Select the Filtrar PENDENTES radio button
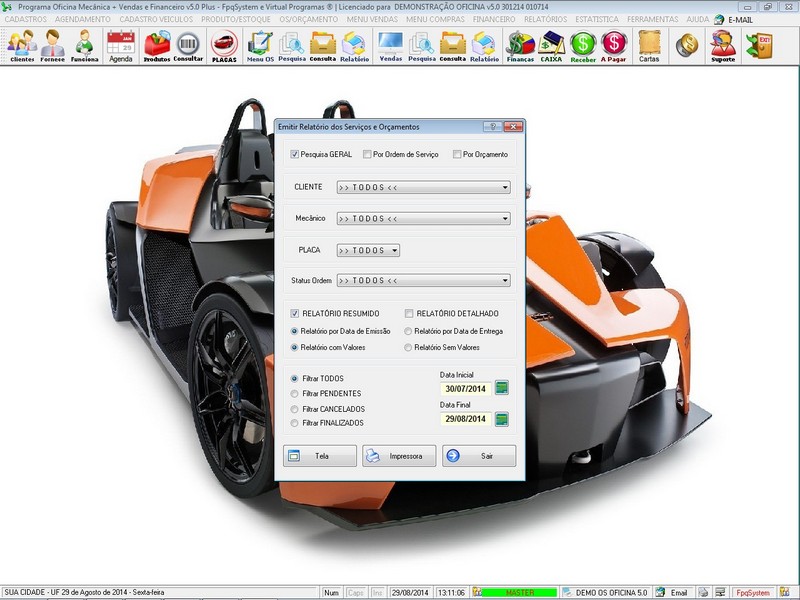 pos(294,394)
